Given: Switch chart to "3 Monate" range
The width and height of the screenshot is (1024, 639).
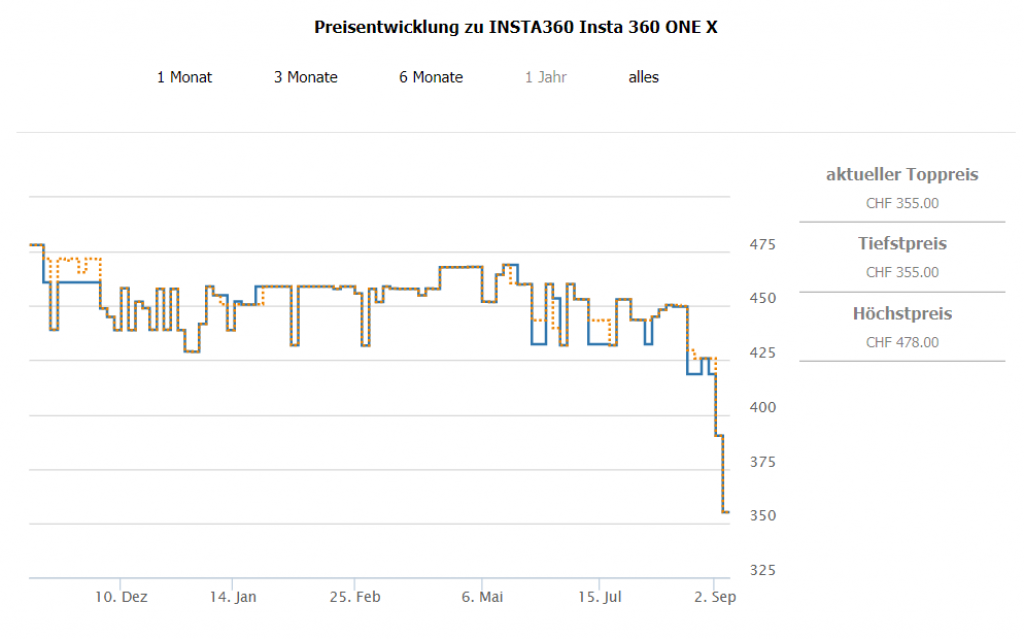Looking at the screenshot, I should (x=305, y=77).
